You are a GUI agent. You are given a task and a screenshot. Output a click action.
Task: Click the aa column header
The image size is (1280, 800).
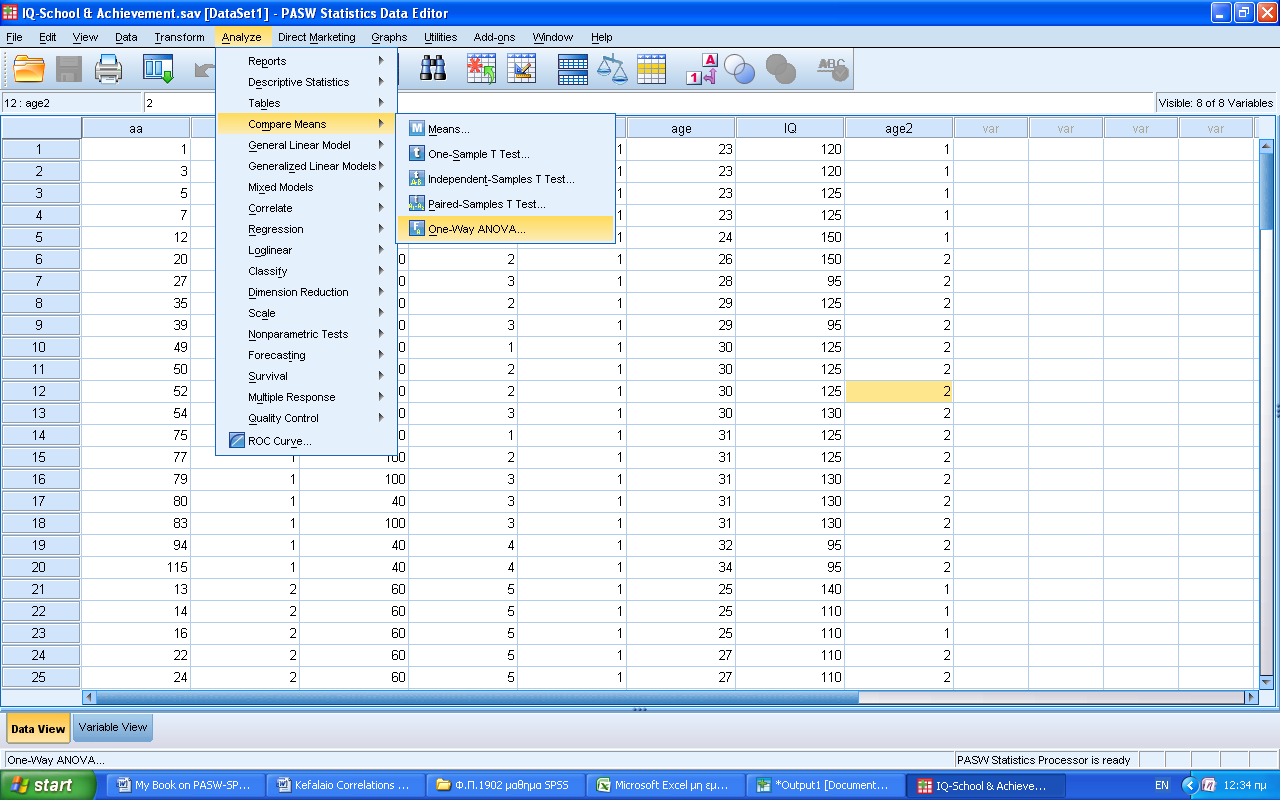click(136, 128)
